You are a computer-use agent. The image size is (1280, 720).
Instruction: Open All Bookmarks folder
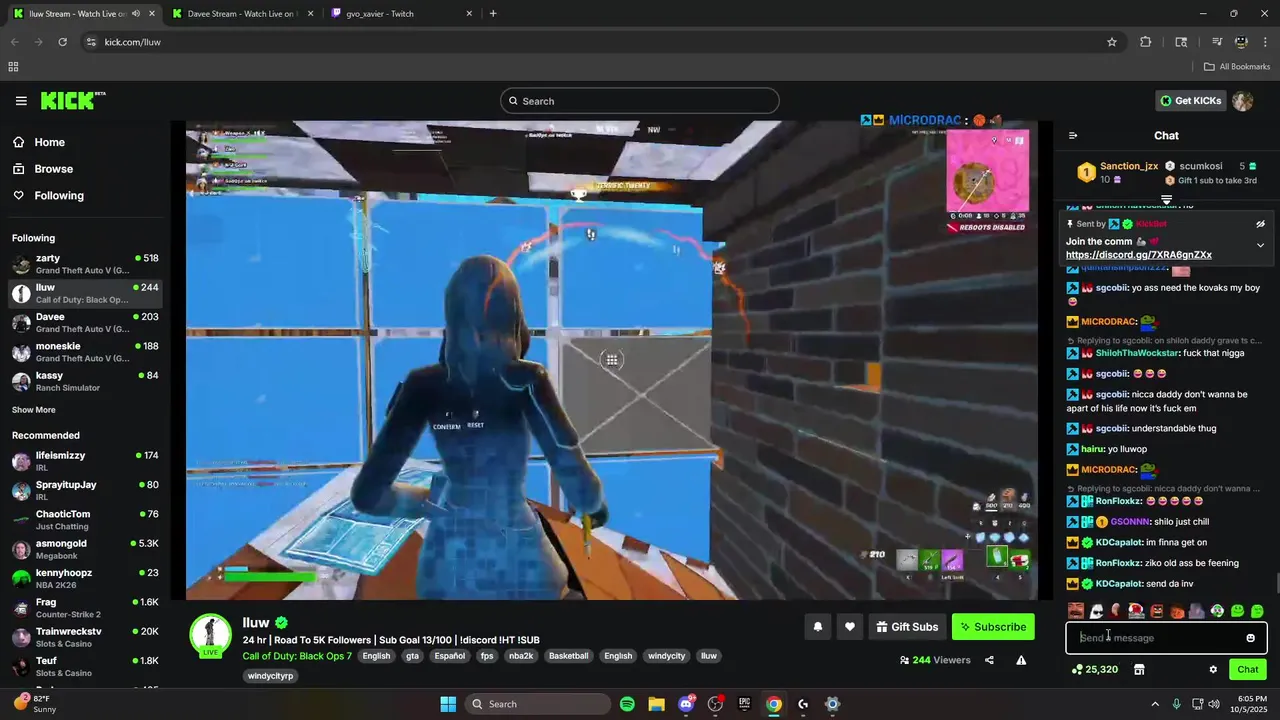point(1237,67)
